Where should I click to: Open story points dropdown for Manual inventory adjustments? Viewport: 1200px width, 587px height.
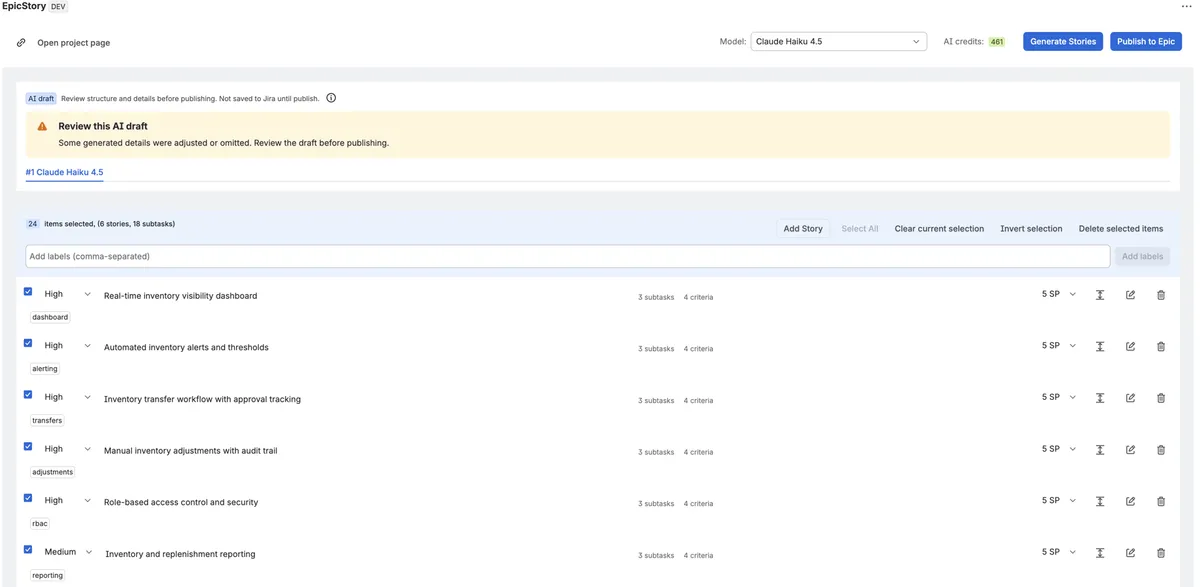pyautogui.click(x=1059, y=449)
